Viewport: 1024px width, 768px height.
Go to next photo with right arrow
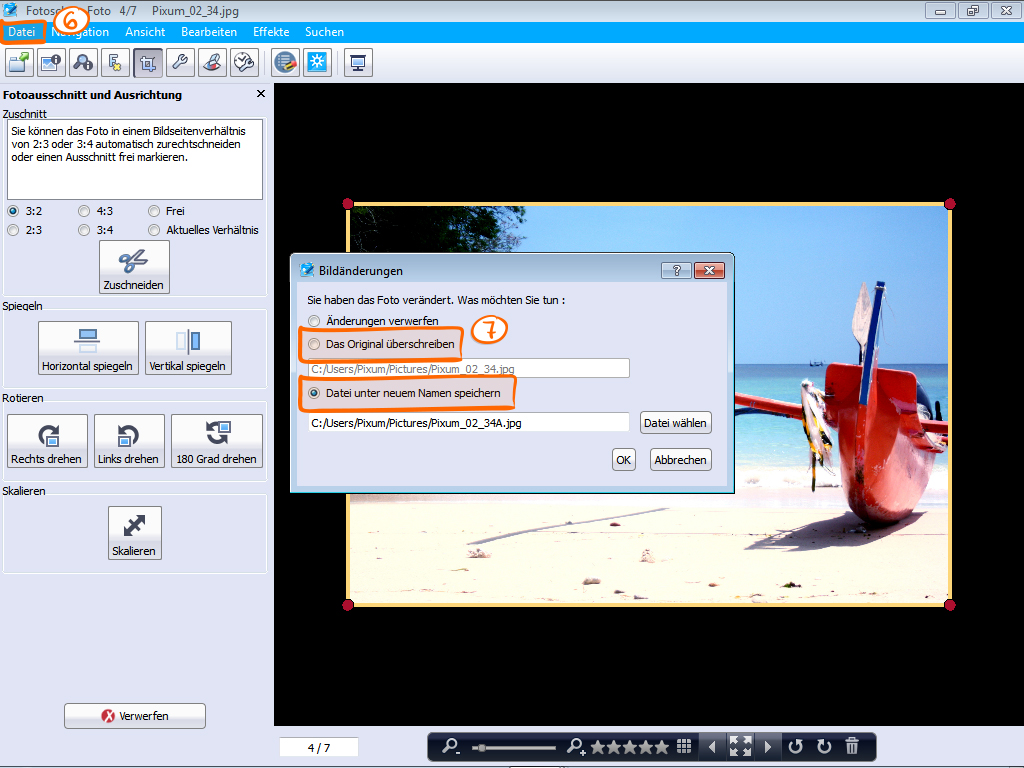click(x=767, y=746)
